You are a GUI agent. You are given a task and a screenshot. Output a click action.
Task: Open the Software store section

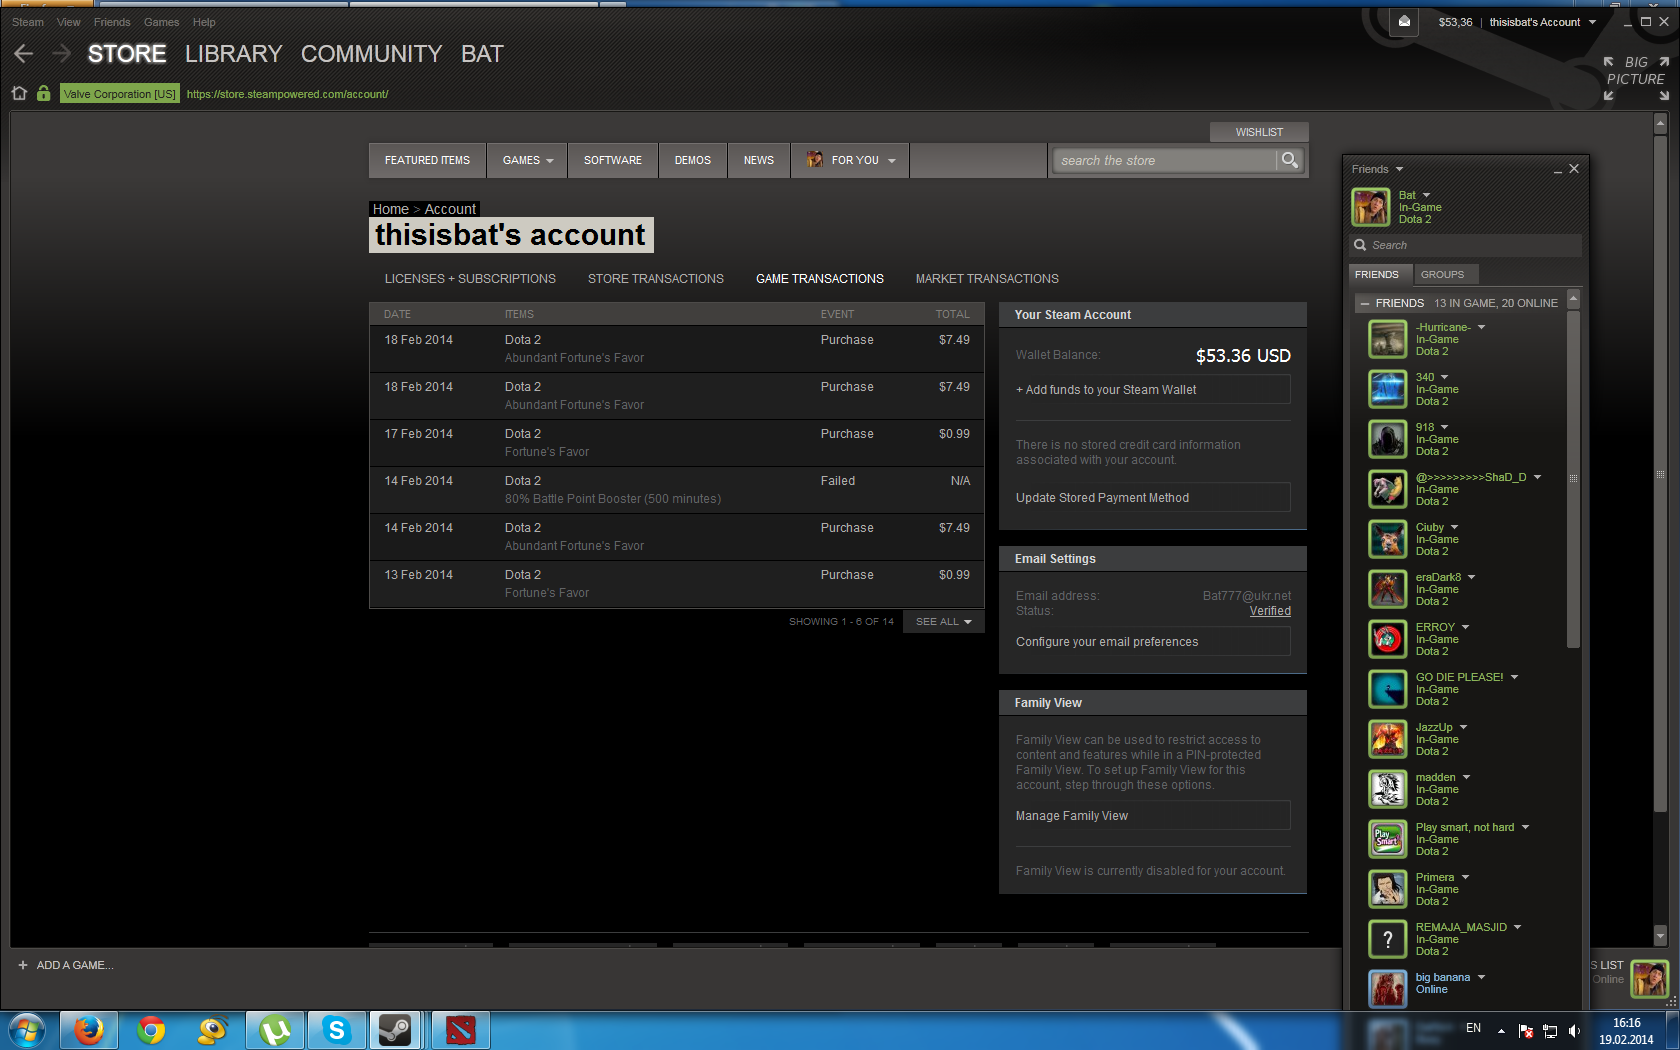coord(613,160)
